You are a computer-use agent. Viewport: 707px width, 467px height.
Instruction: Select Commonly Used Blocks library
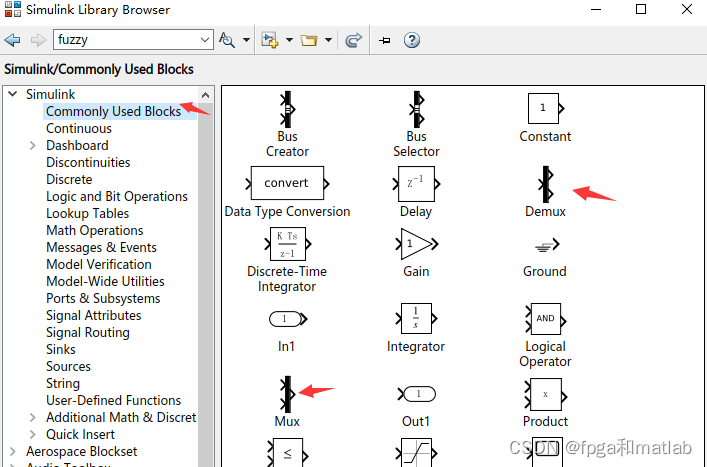pyautogui.click(x=113, y=111)
